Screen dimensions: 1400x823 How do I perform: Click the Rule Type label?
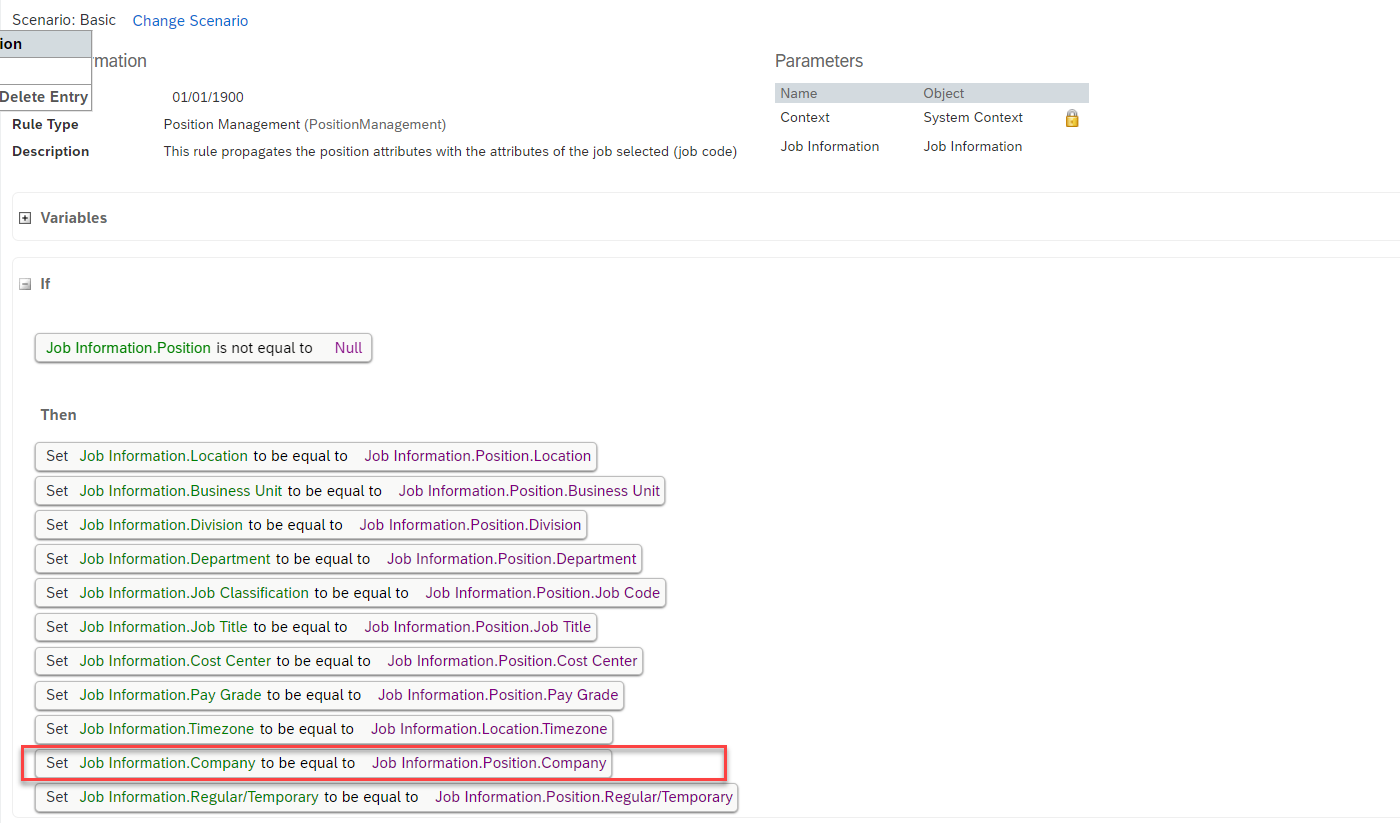(45, 125)
